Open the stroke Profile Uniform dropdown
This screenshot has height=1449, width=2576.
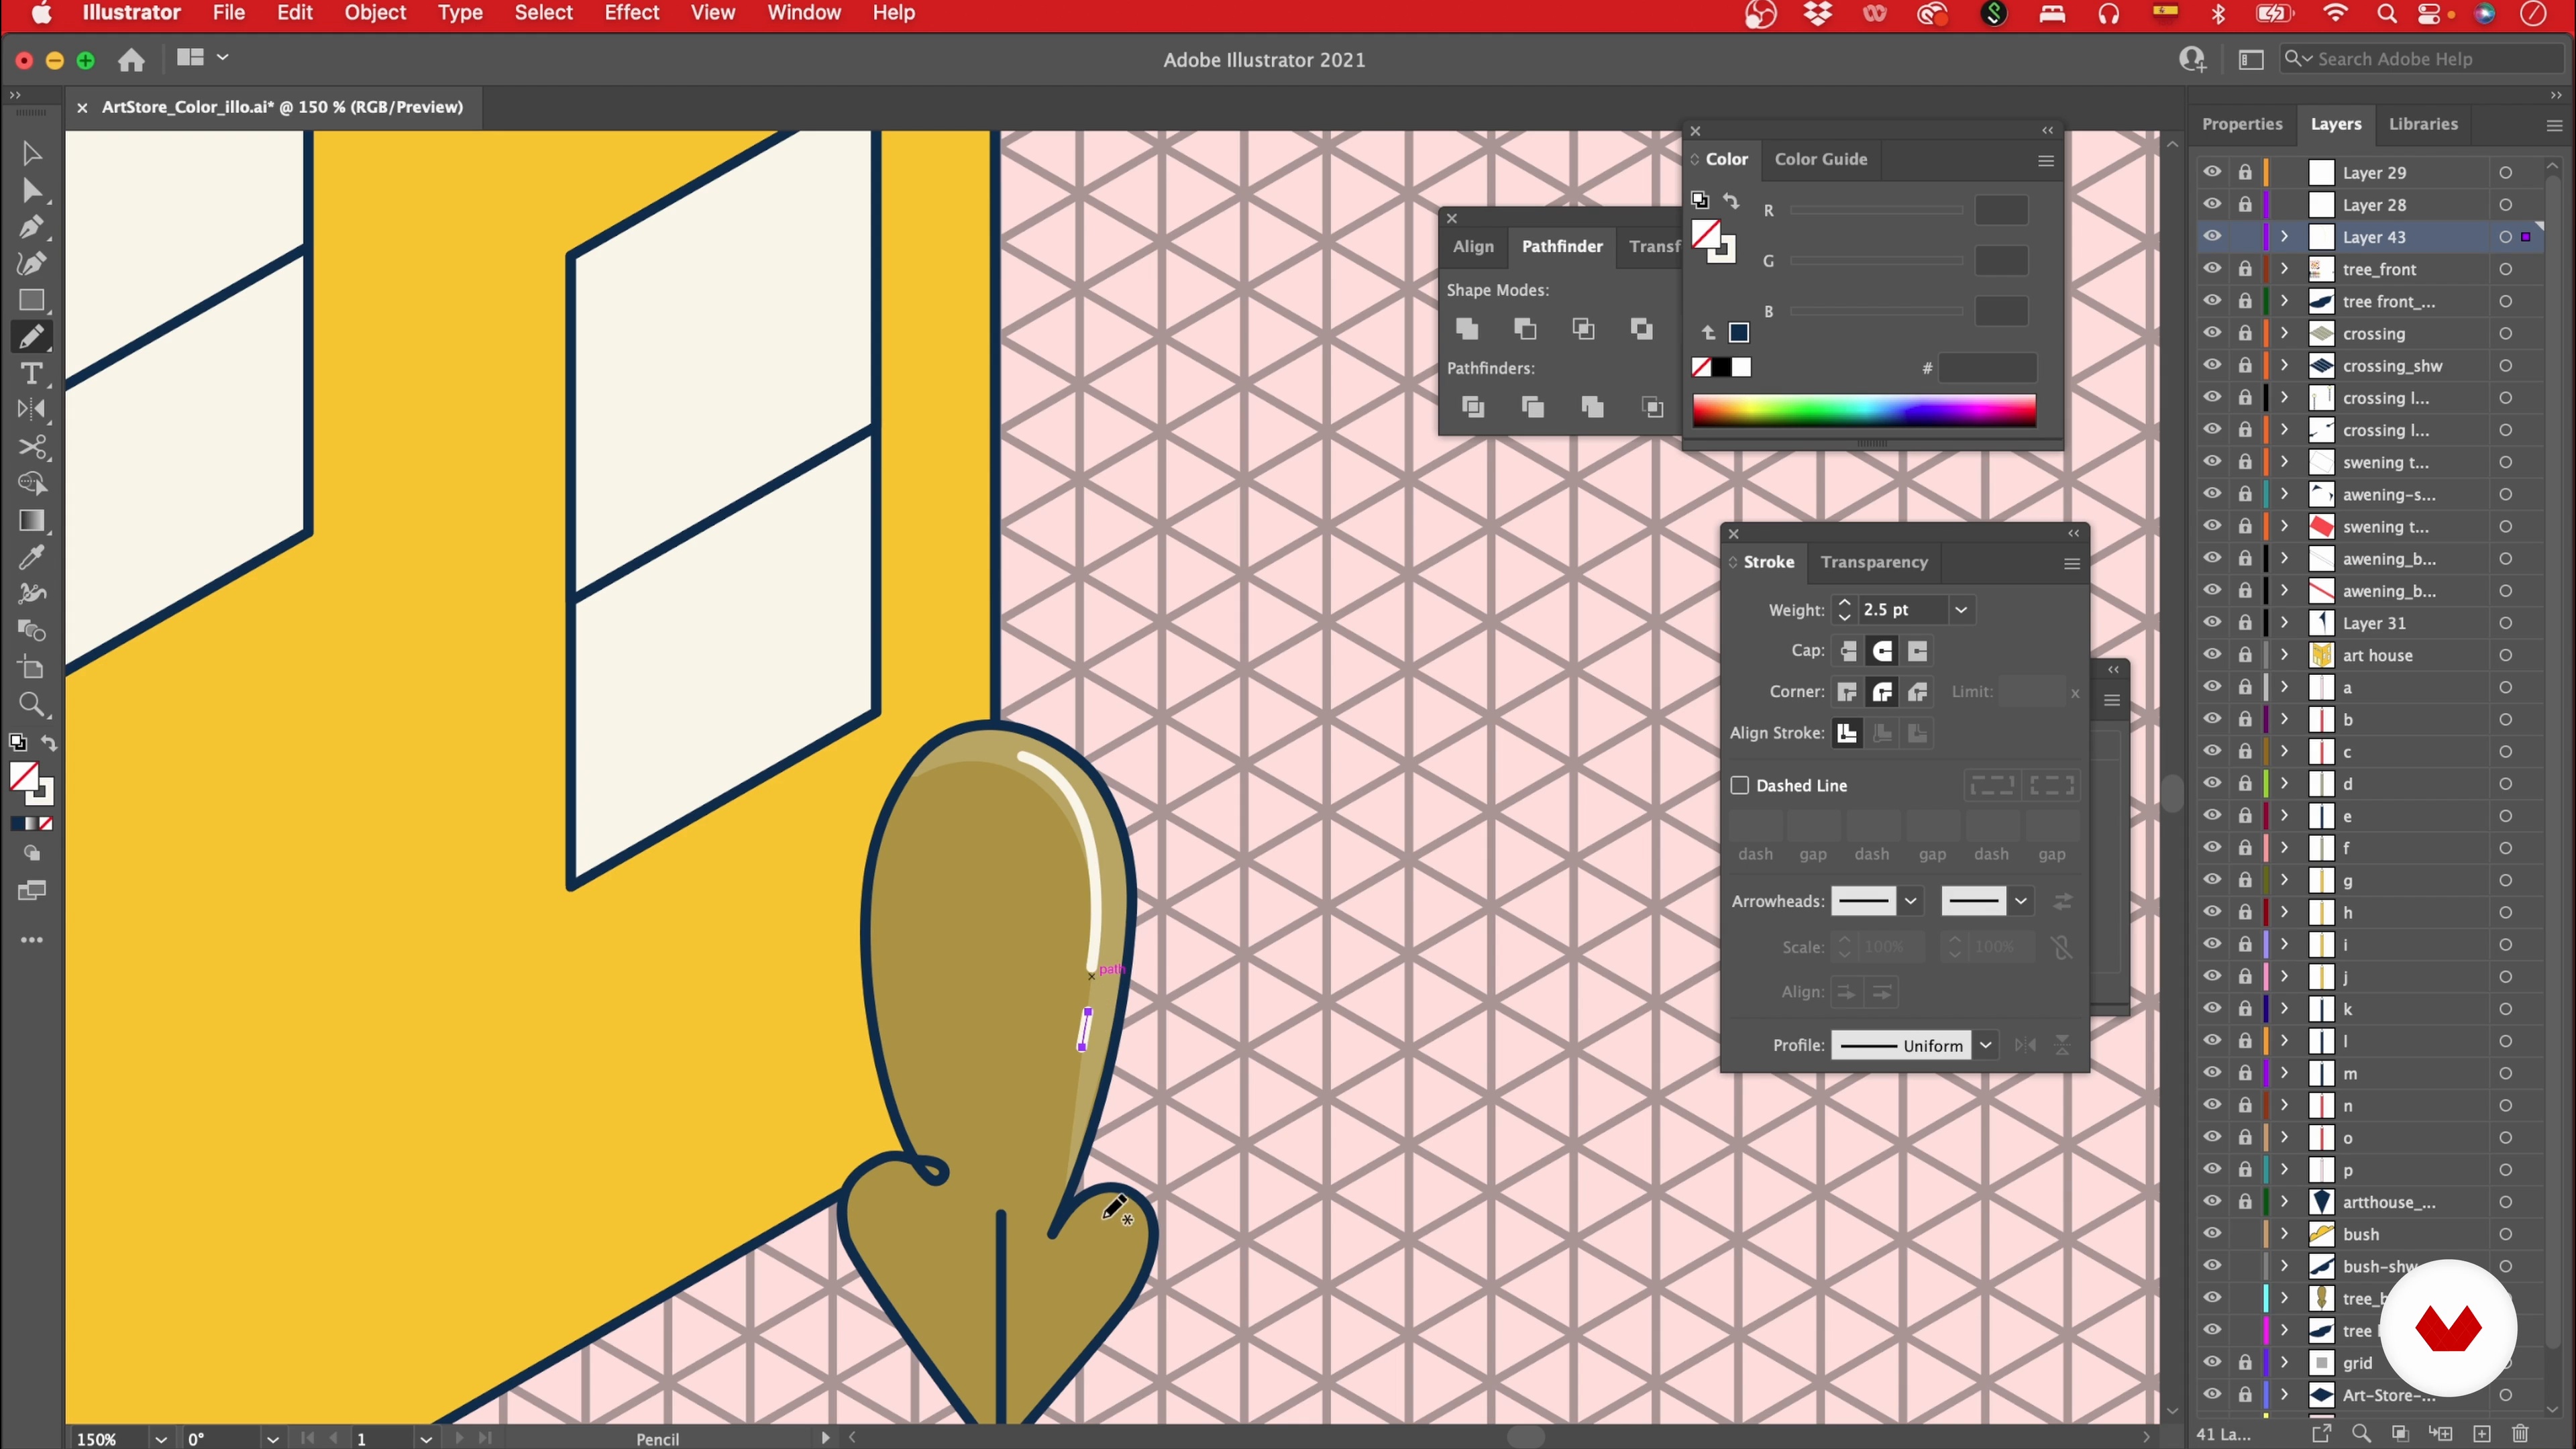click(x=1985, y=1045)
